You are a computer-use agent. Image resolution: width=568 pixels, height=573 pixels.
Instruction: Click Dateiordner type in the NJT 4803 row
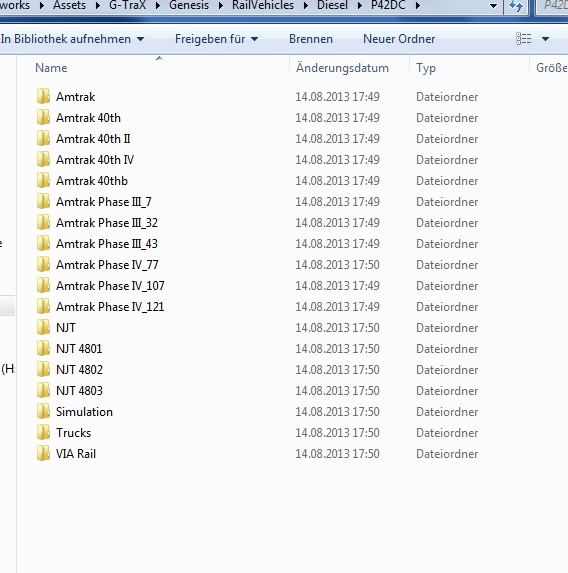(447, 391)
